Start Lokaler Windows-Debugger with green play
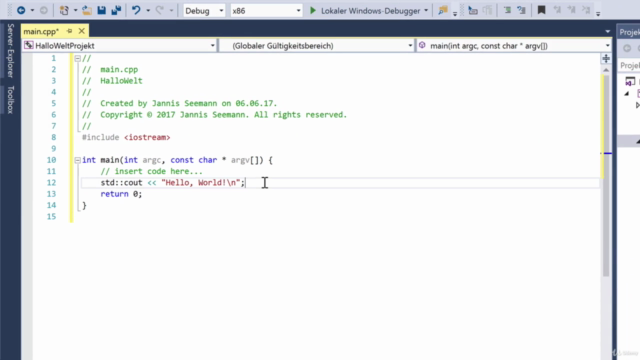The width and height of the screenshot is (640, 360). pos(313,11)
